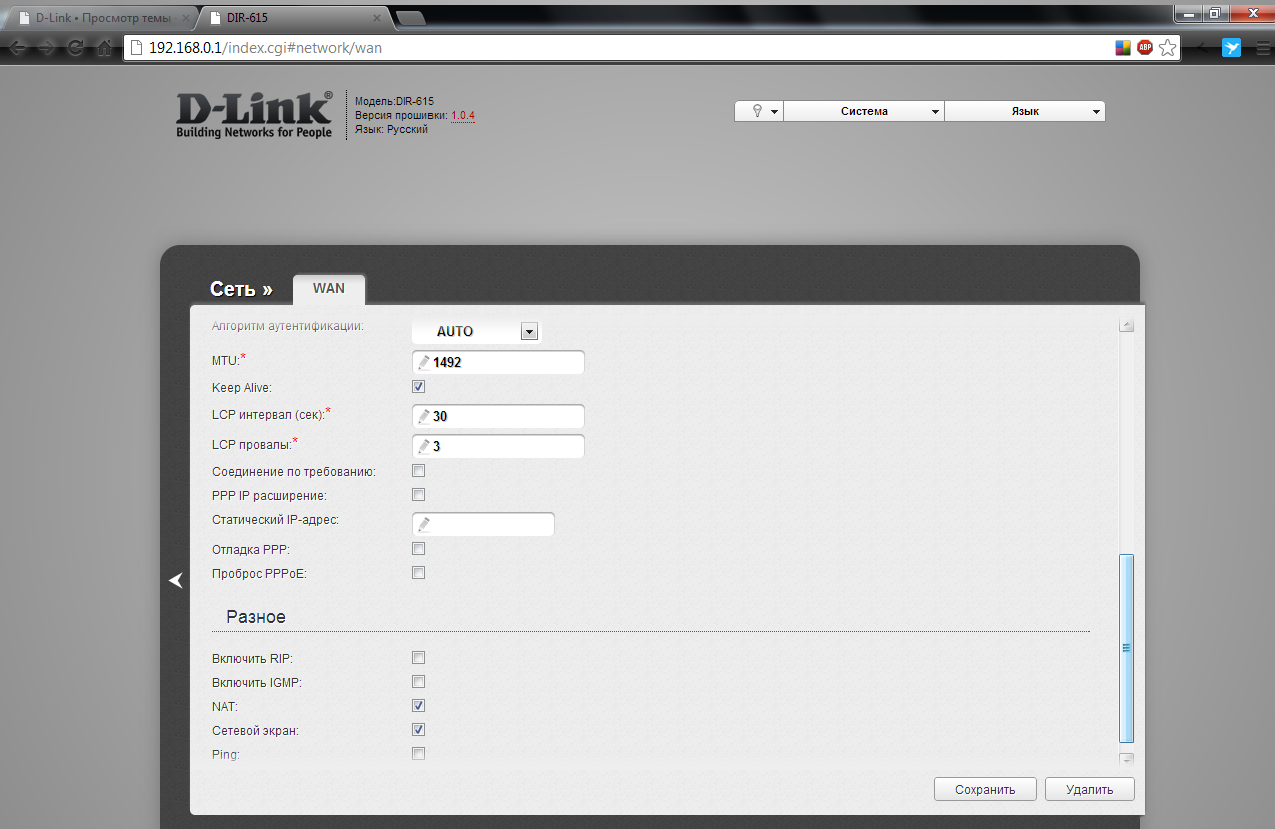Viewport: 1275px width, 829px height.
Task: Click the Язык: Русский header text
Action: (x=391, y=129)
